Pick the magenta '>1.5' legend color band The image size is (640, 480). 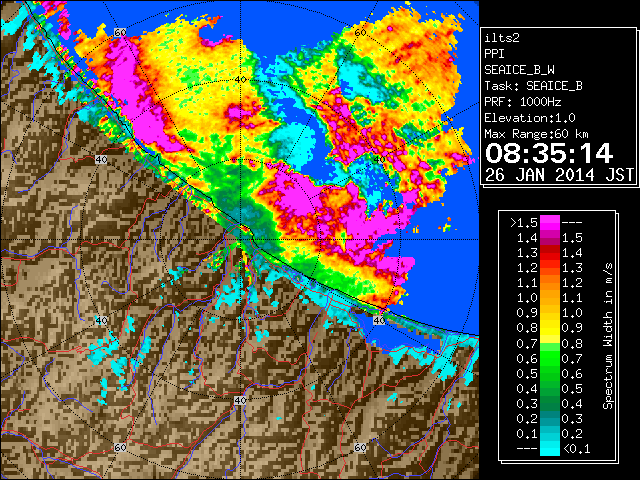pyautogui.click(x=550, y=222)
